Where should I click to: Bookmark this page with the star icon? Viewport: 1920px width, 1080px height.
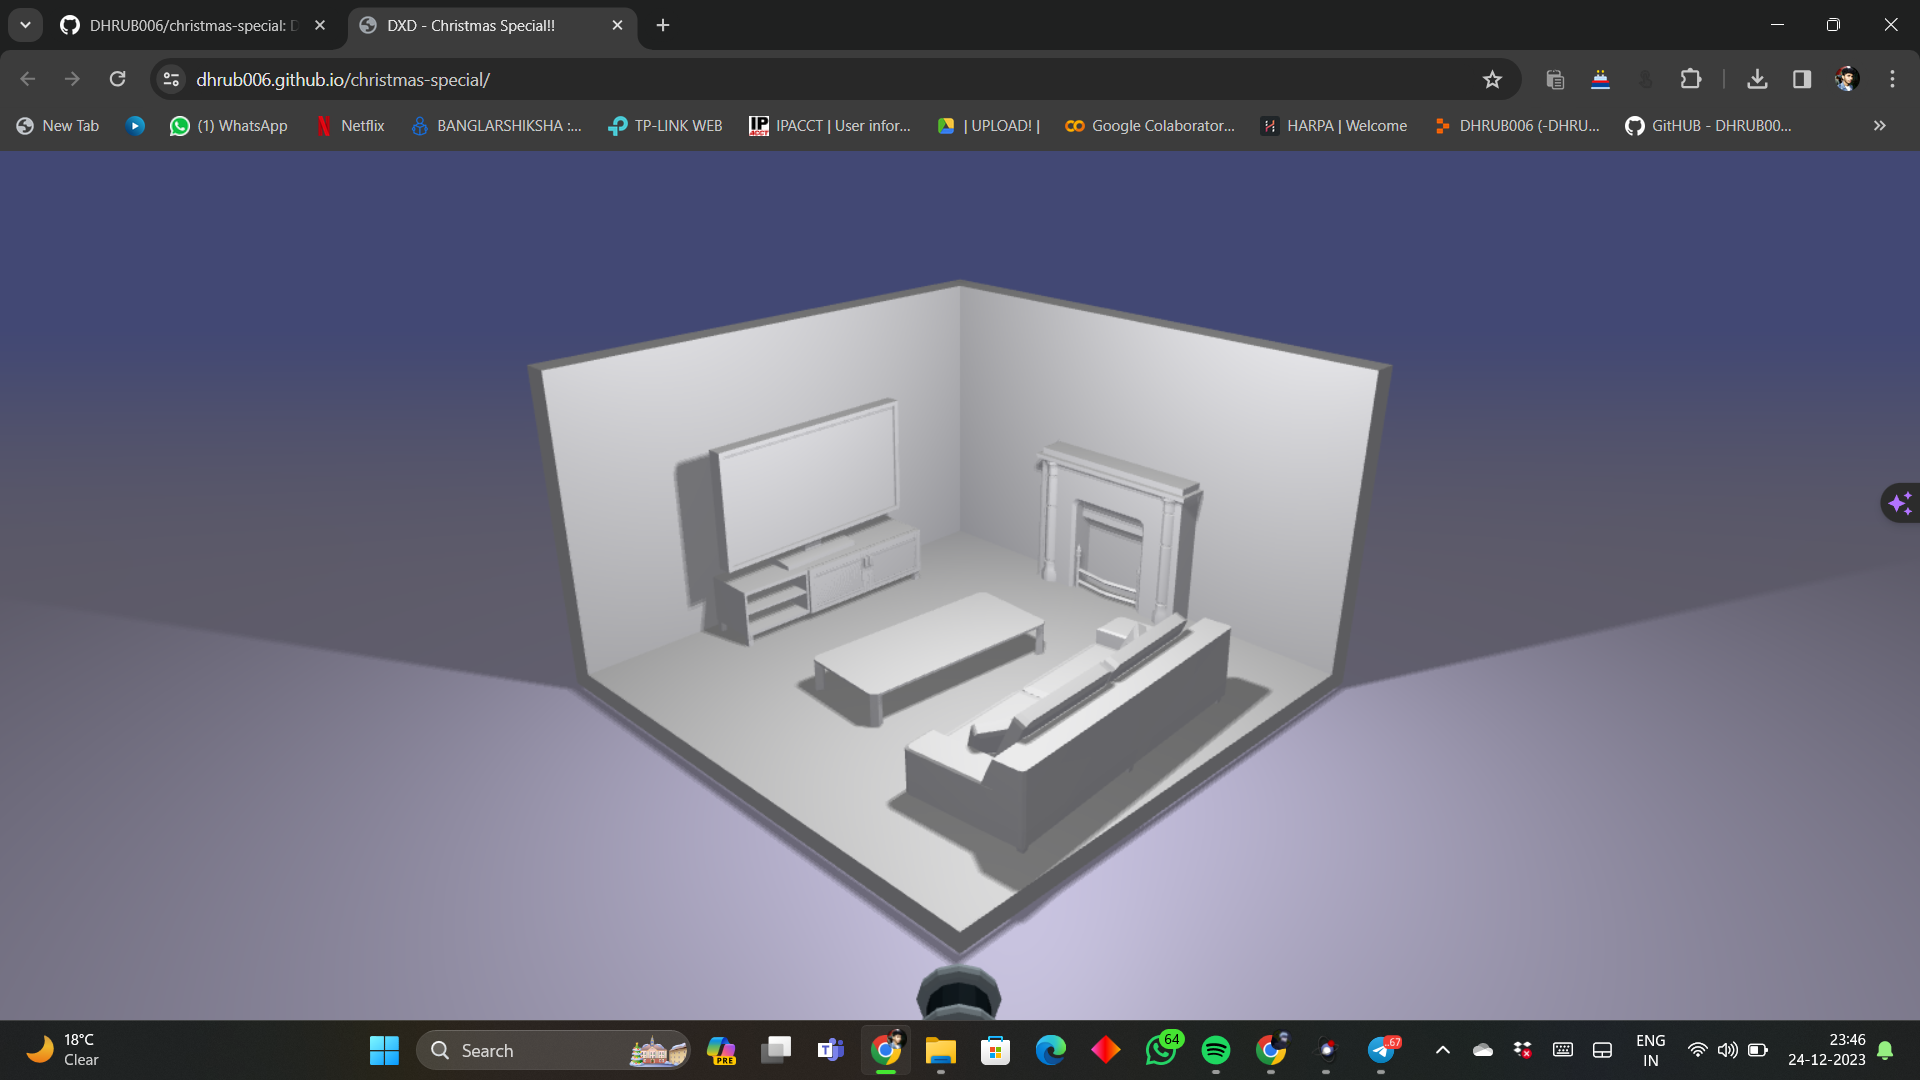[1492, 79]
